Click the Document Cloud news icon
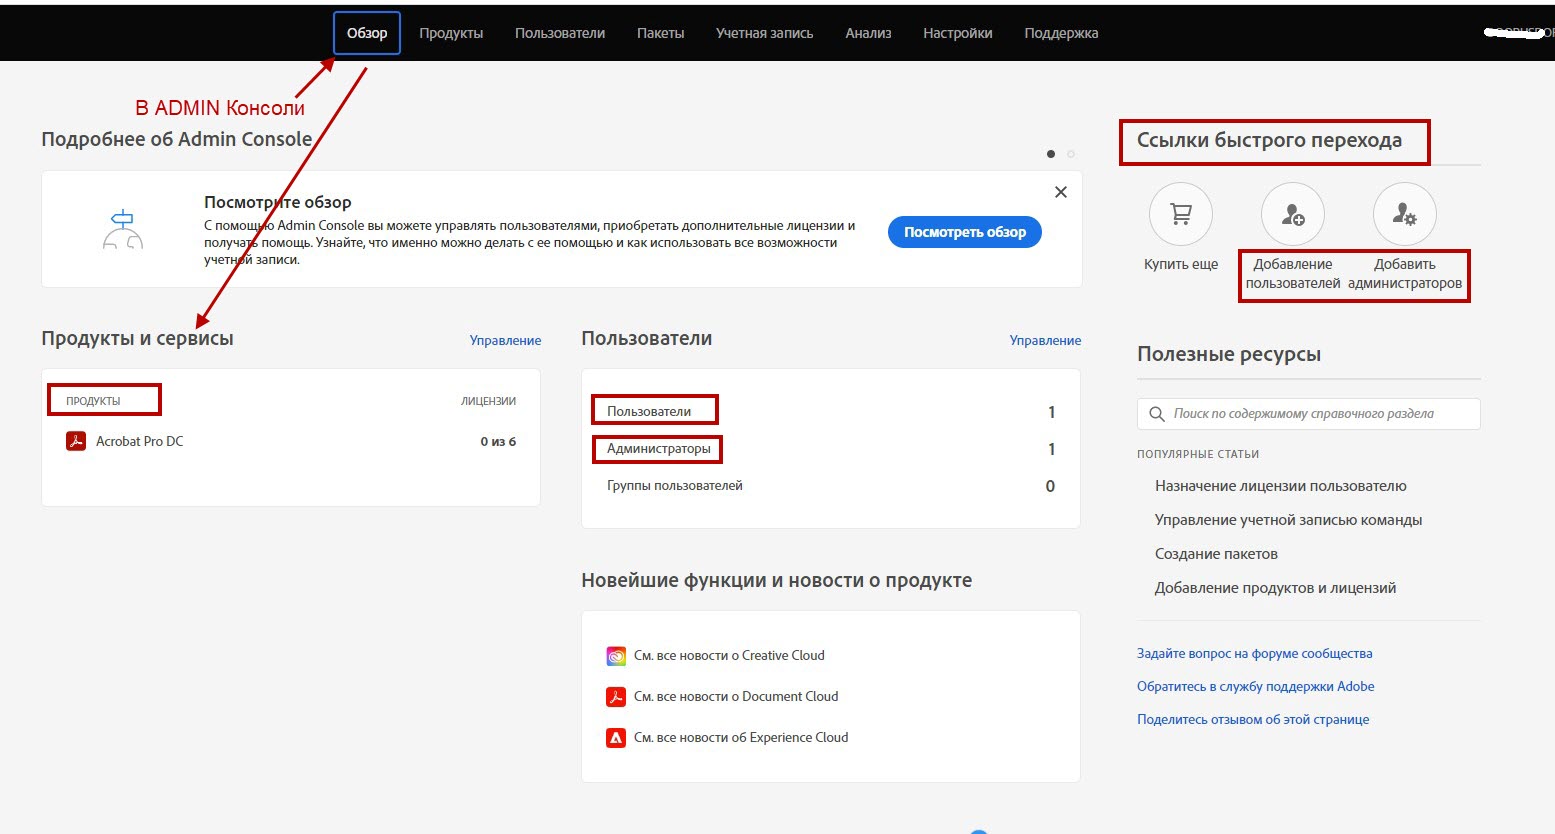This screenshot has height=834, width=1555. [x=616, y=697]
